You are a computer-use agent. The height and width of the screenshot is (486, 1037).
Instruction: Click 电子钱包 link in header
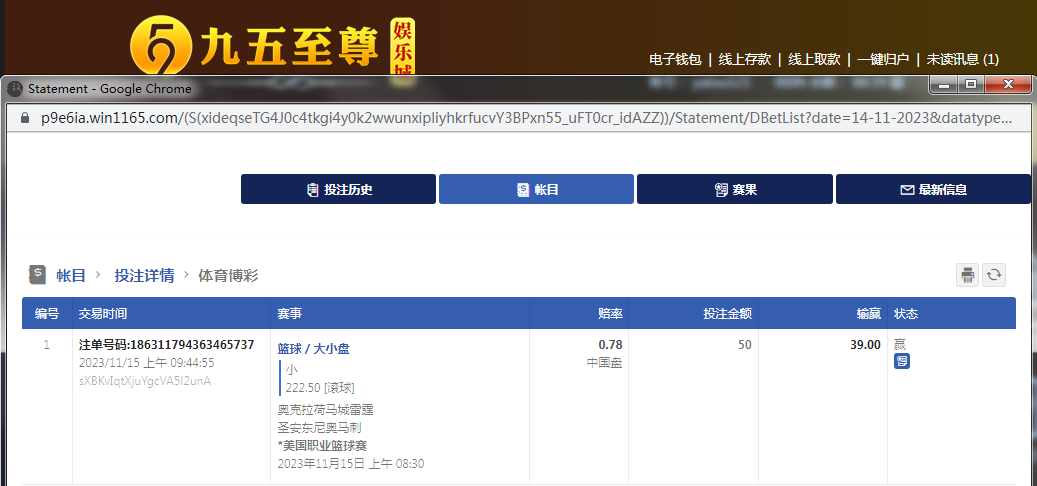(x=675, y=60)
